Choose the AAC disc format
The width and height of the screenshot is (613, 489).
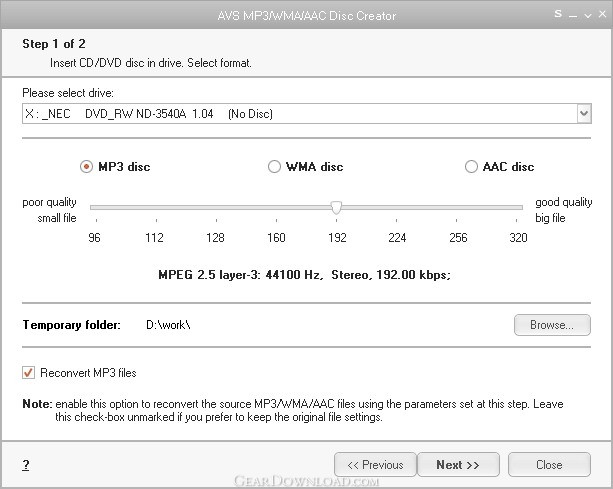pyautogui.click(x=471, y=167)
